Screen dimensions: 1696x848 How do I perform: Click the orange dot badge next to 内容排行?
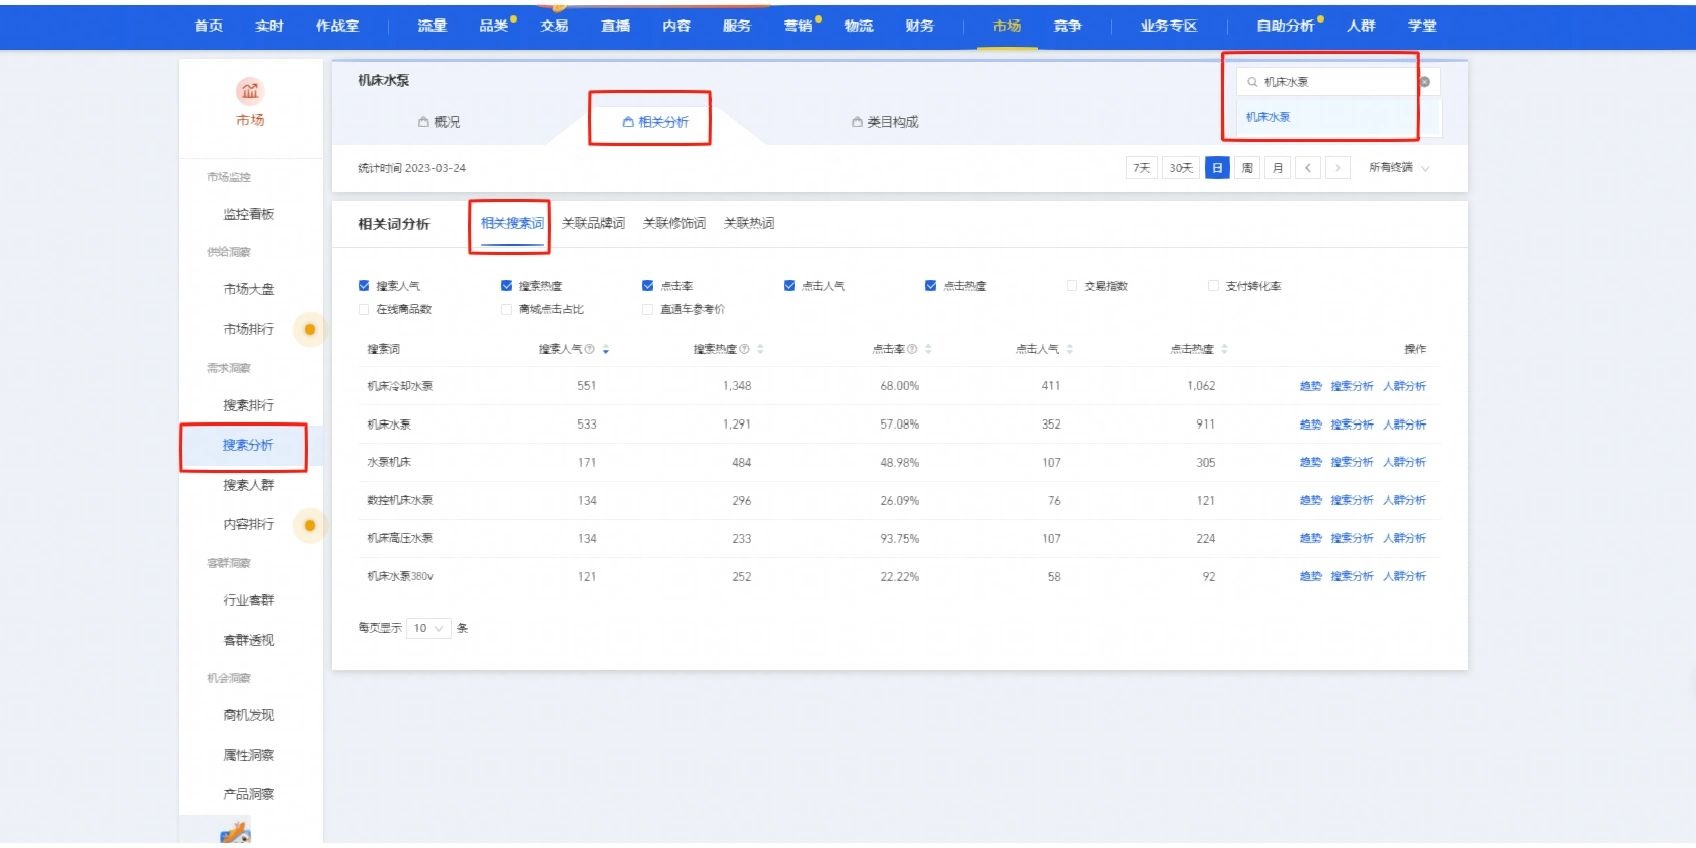tap(310, 525)
